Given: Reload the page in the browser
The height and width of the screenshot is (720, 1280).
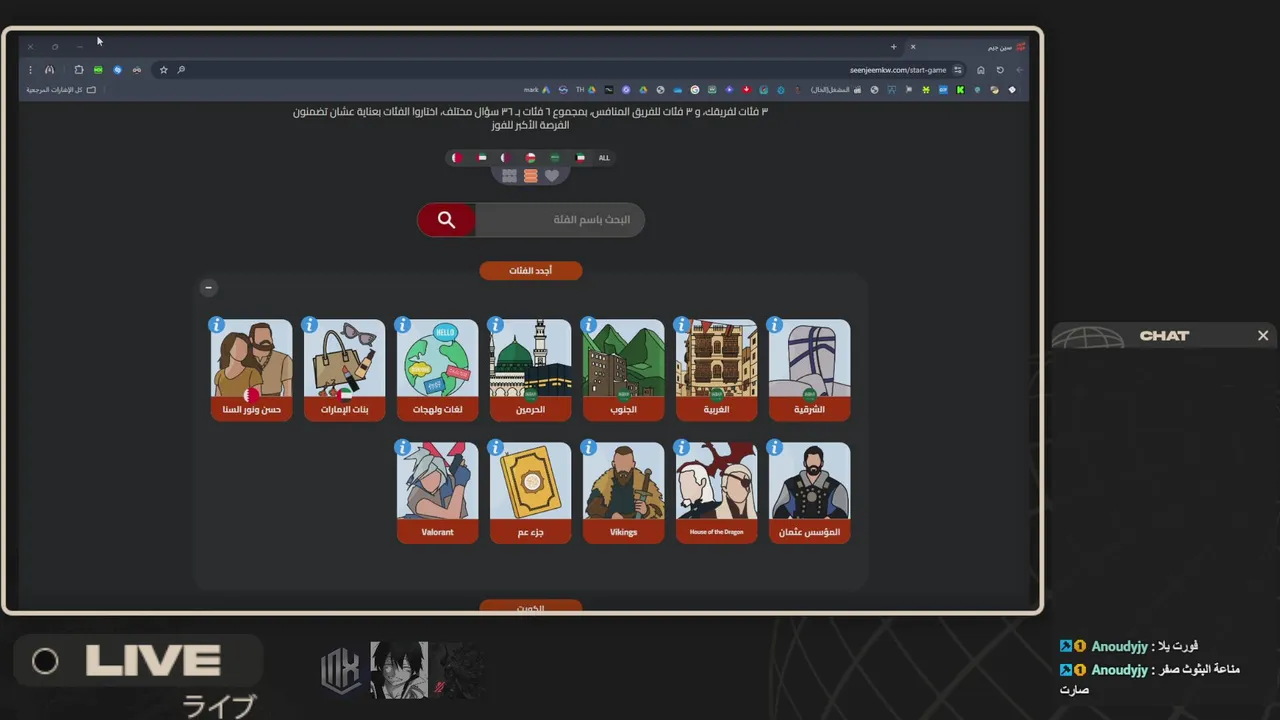Looking at the screenshot, I should (x=1000, y=70).
